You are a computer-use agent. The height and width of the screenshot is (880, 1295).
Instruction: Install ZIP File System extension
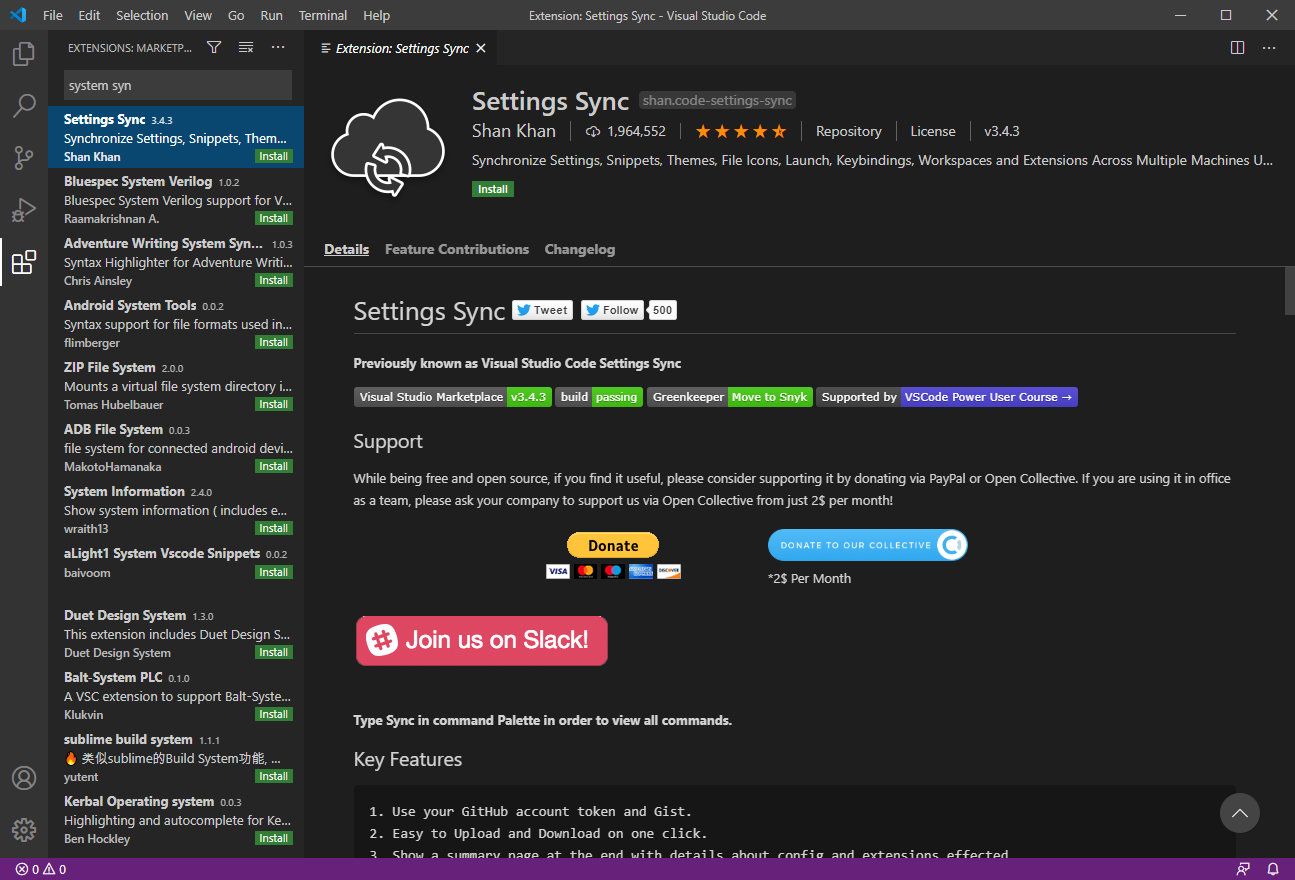274,404
